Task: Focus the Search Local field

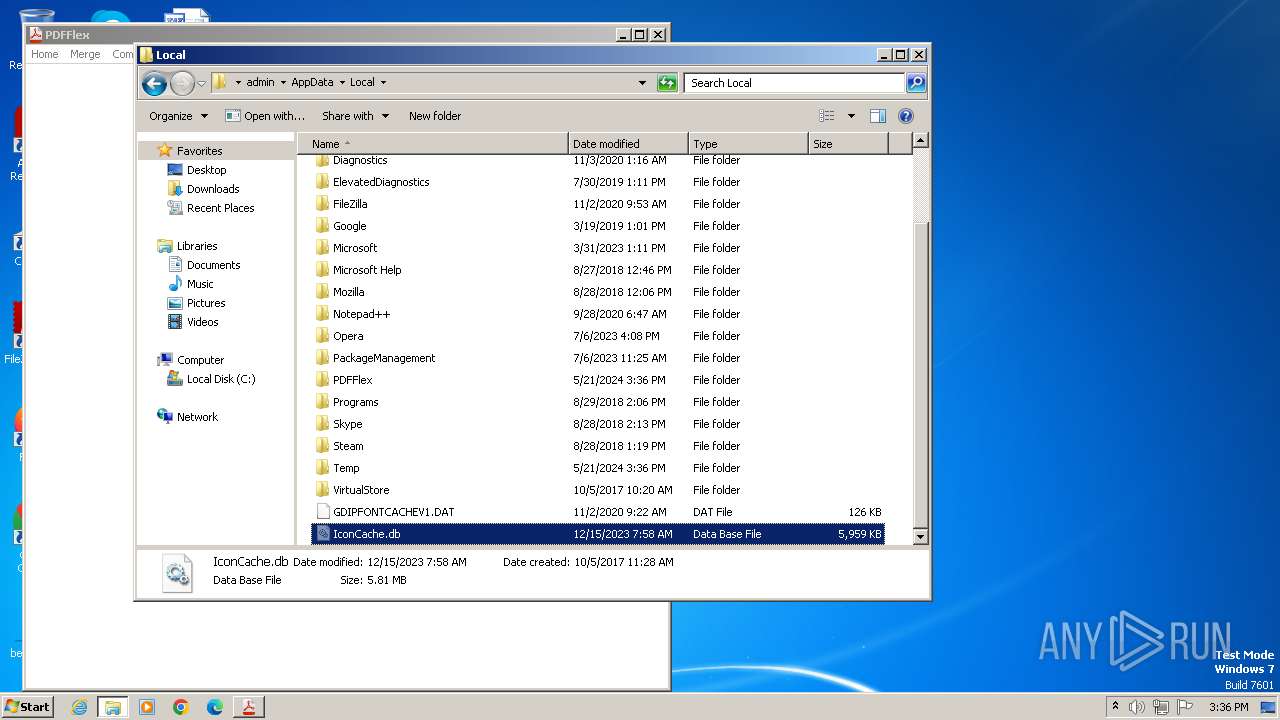Action: (795, 83)
